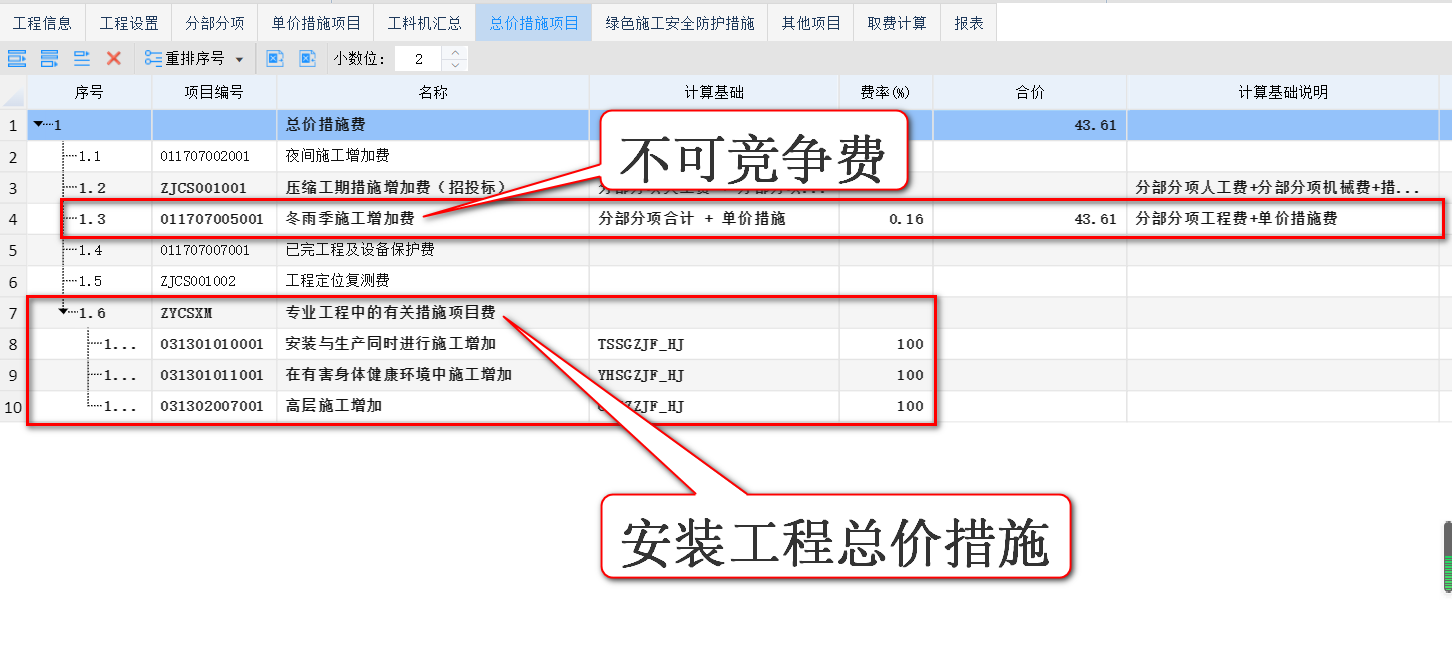This screenshot has width=1452, height=667.
Task: Click the up arrow to increase 小数位
Action: (455, 53)
